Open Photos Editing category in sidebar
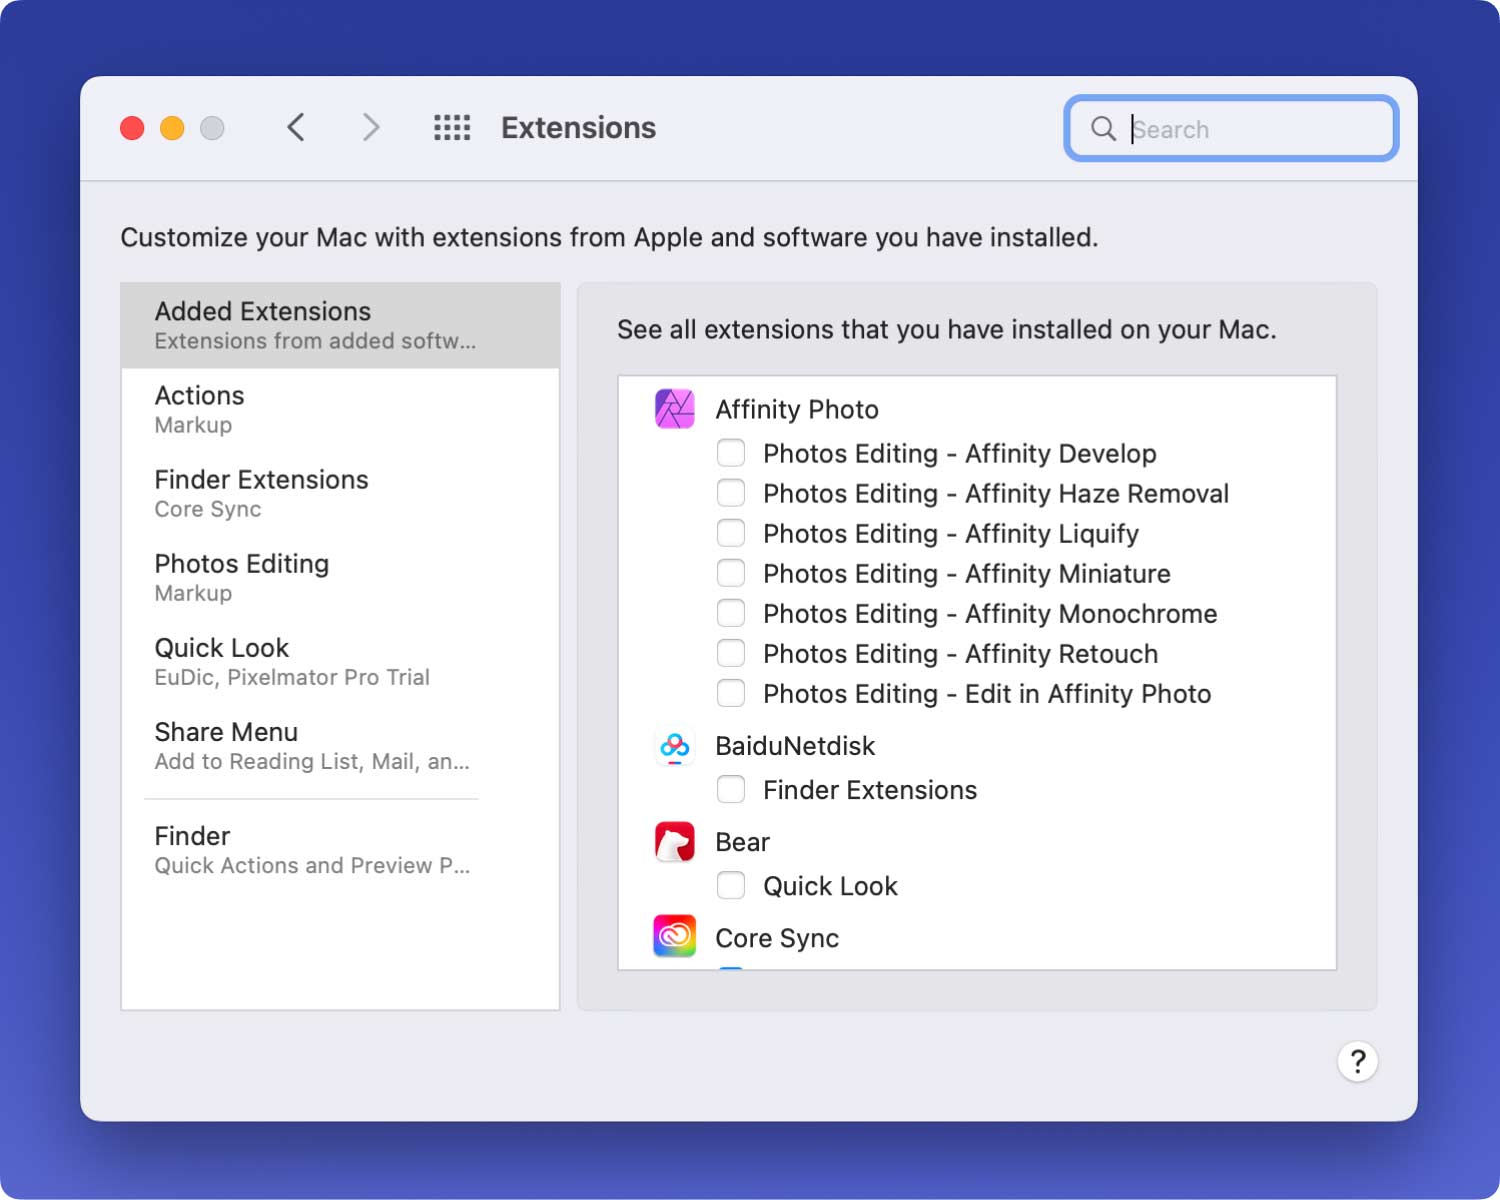 340,578
